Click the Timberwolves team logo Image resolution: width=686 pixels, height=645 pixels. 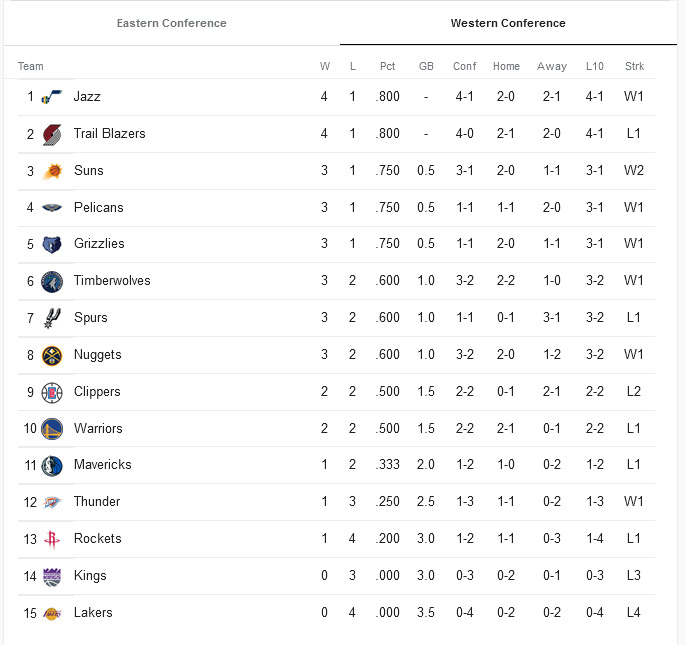[52, 281]
